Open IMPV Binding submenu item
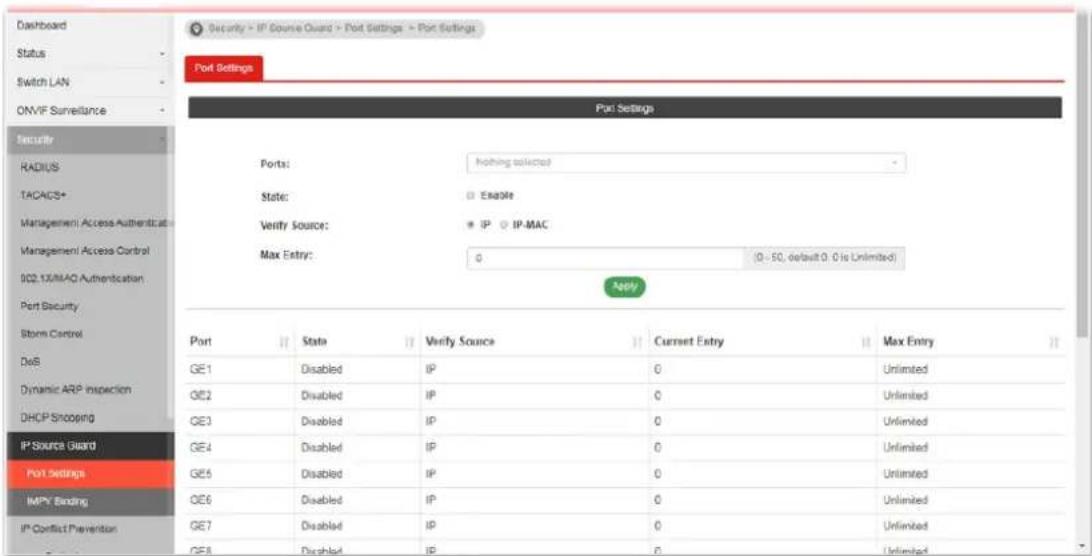This screenshot has width=1092, height=556. click(91, 502)
